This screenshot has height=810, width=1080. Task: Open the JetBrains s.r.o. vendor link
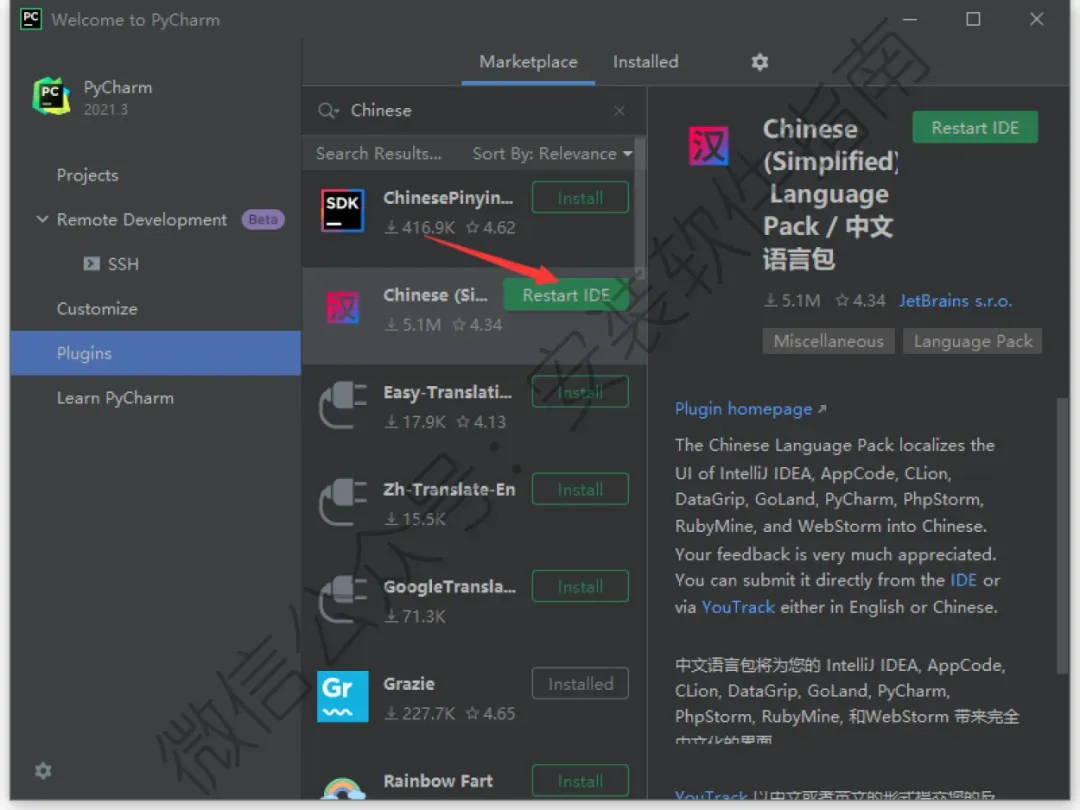pos(955,300)
